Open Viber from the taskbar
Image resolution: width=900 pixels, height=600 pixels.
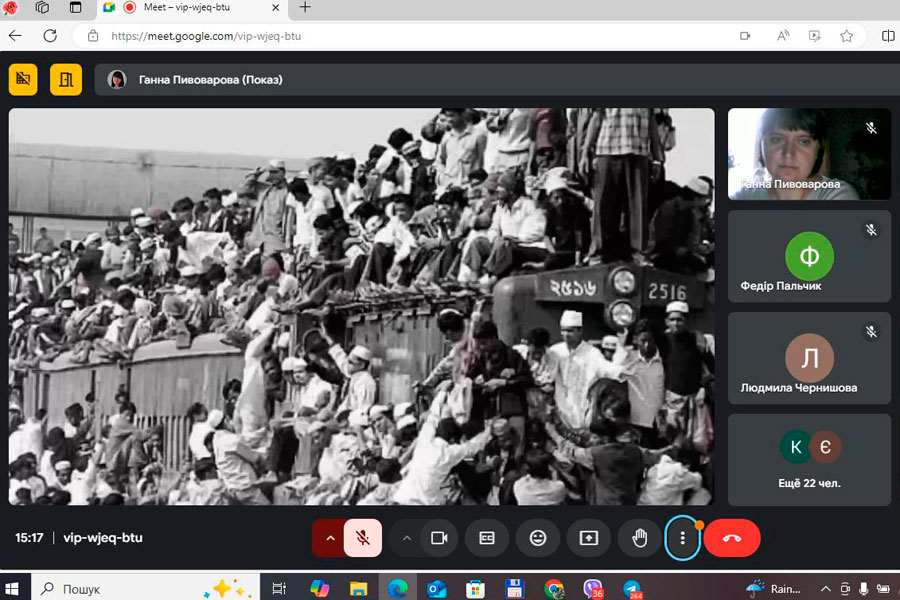click(593, 589)
